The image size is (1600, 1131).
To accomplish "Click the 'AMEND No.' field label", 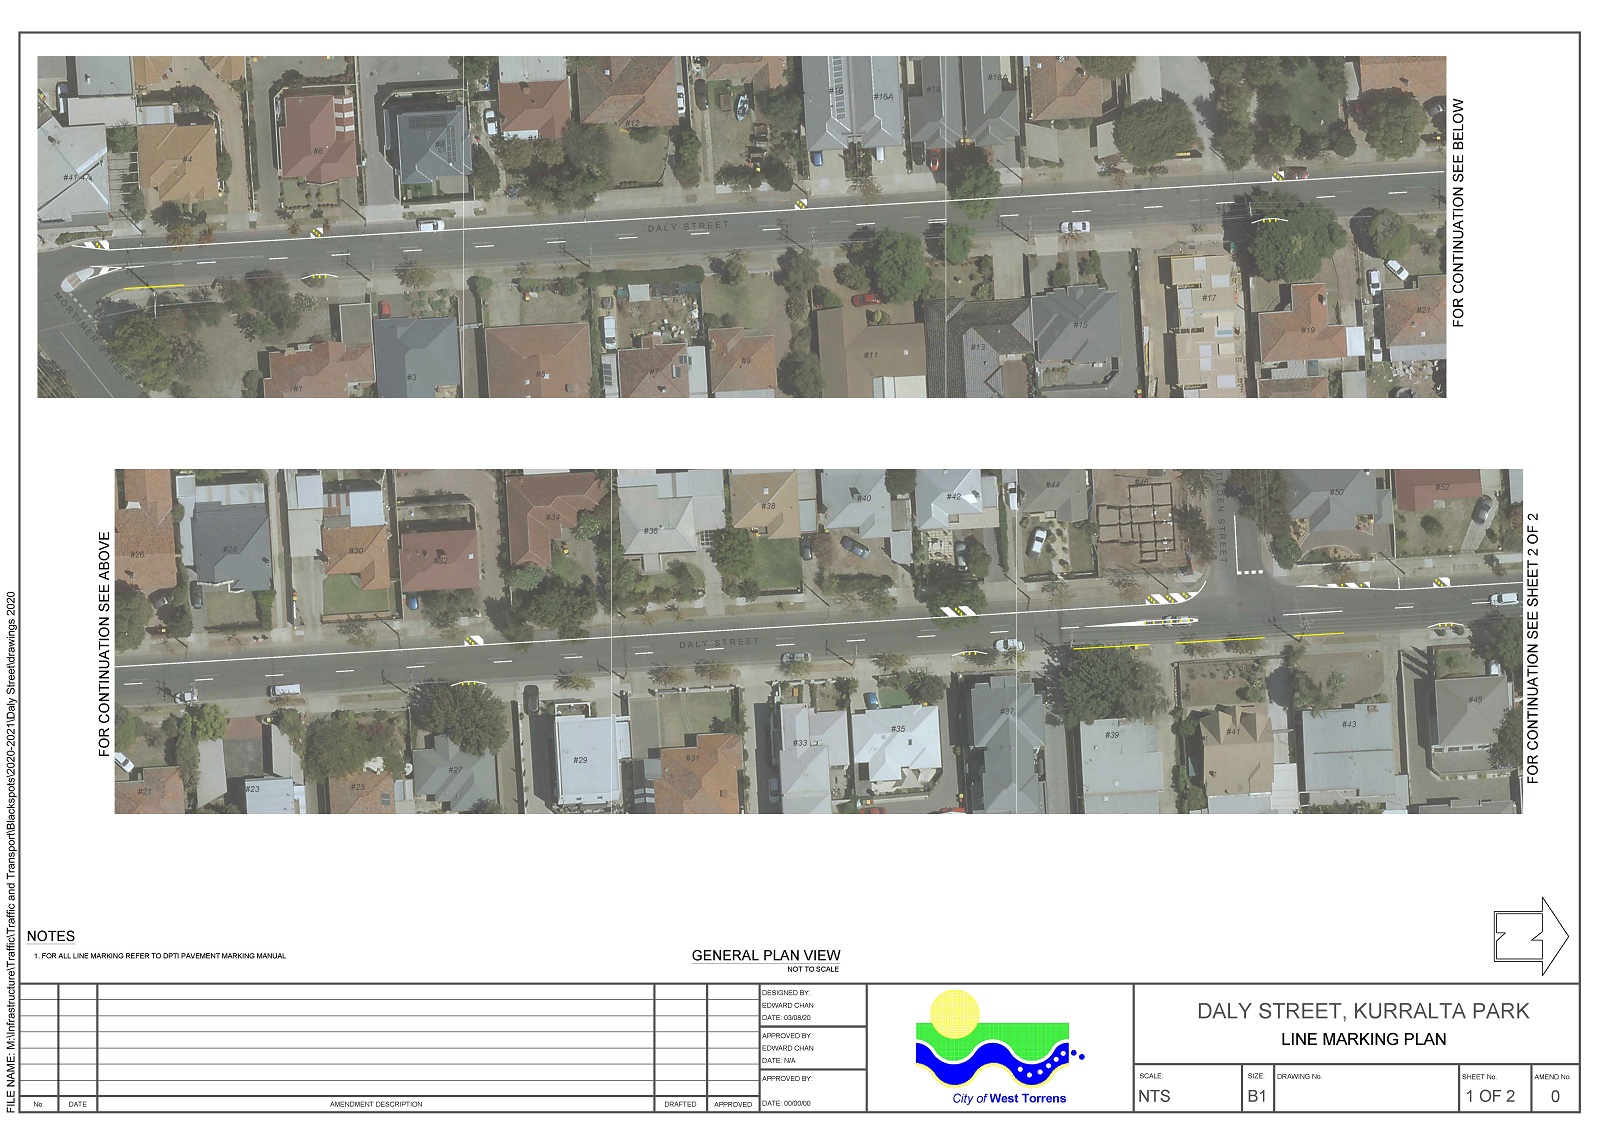I will click(x=1553, y=1076).
